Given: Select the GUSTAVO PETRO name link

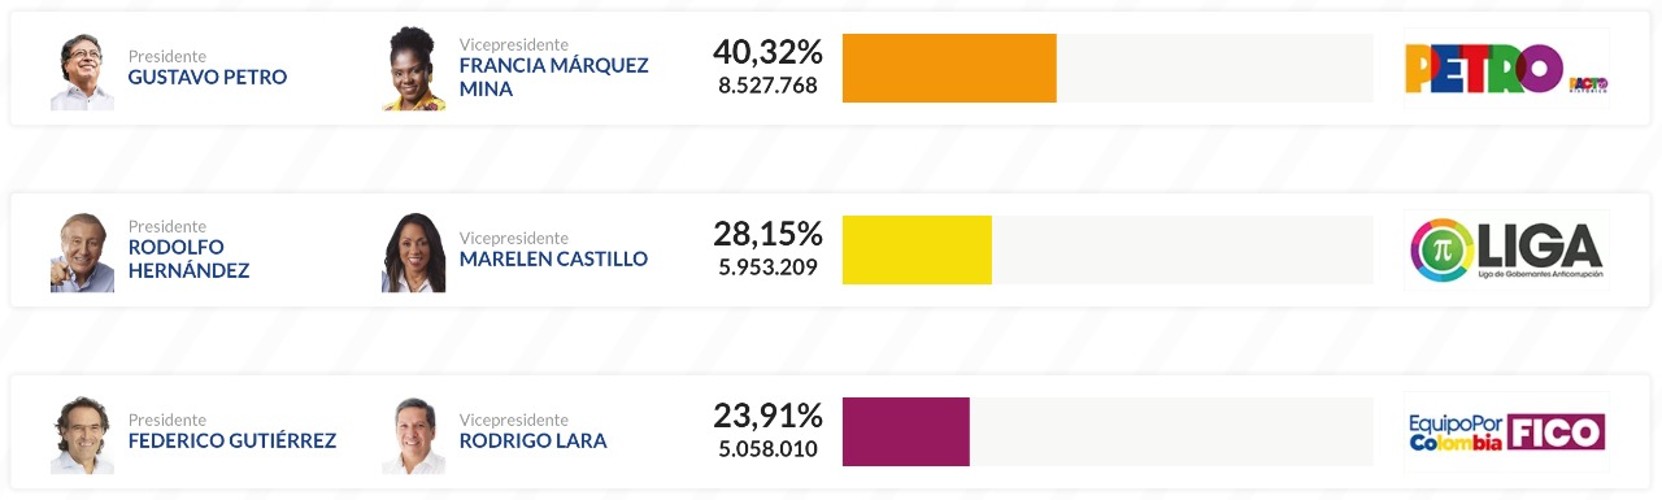Looking at the screenshot, I should [x=207, y=77].
